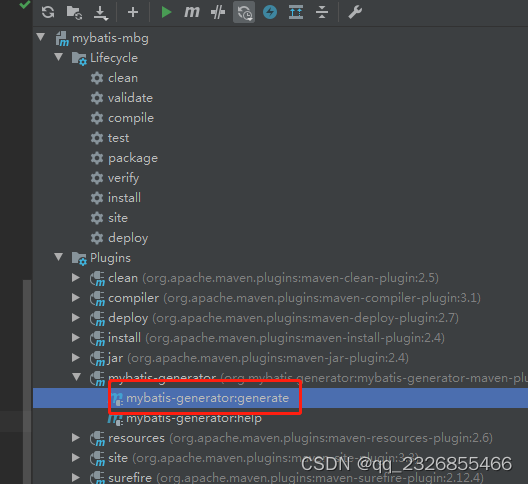Select the validate lifecycle phase
The height and width of the screenshot is (484, 528).
(130, 98)
